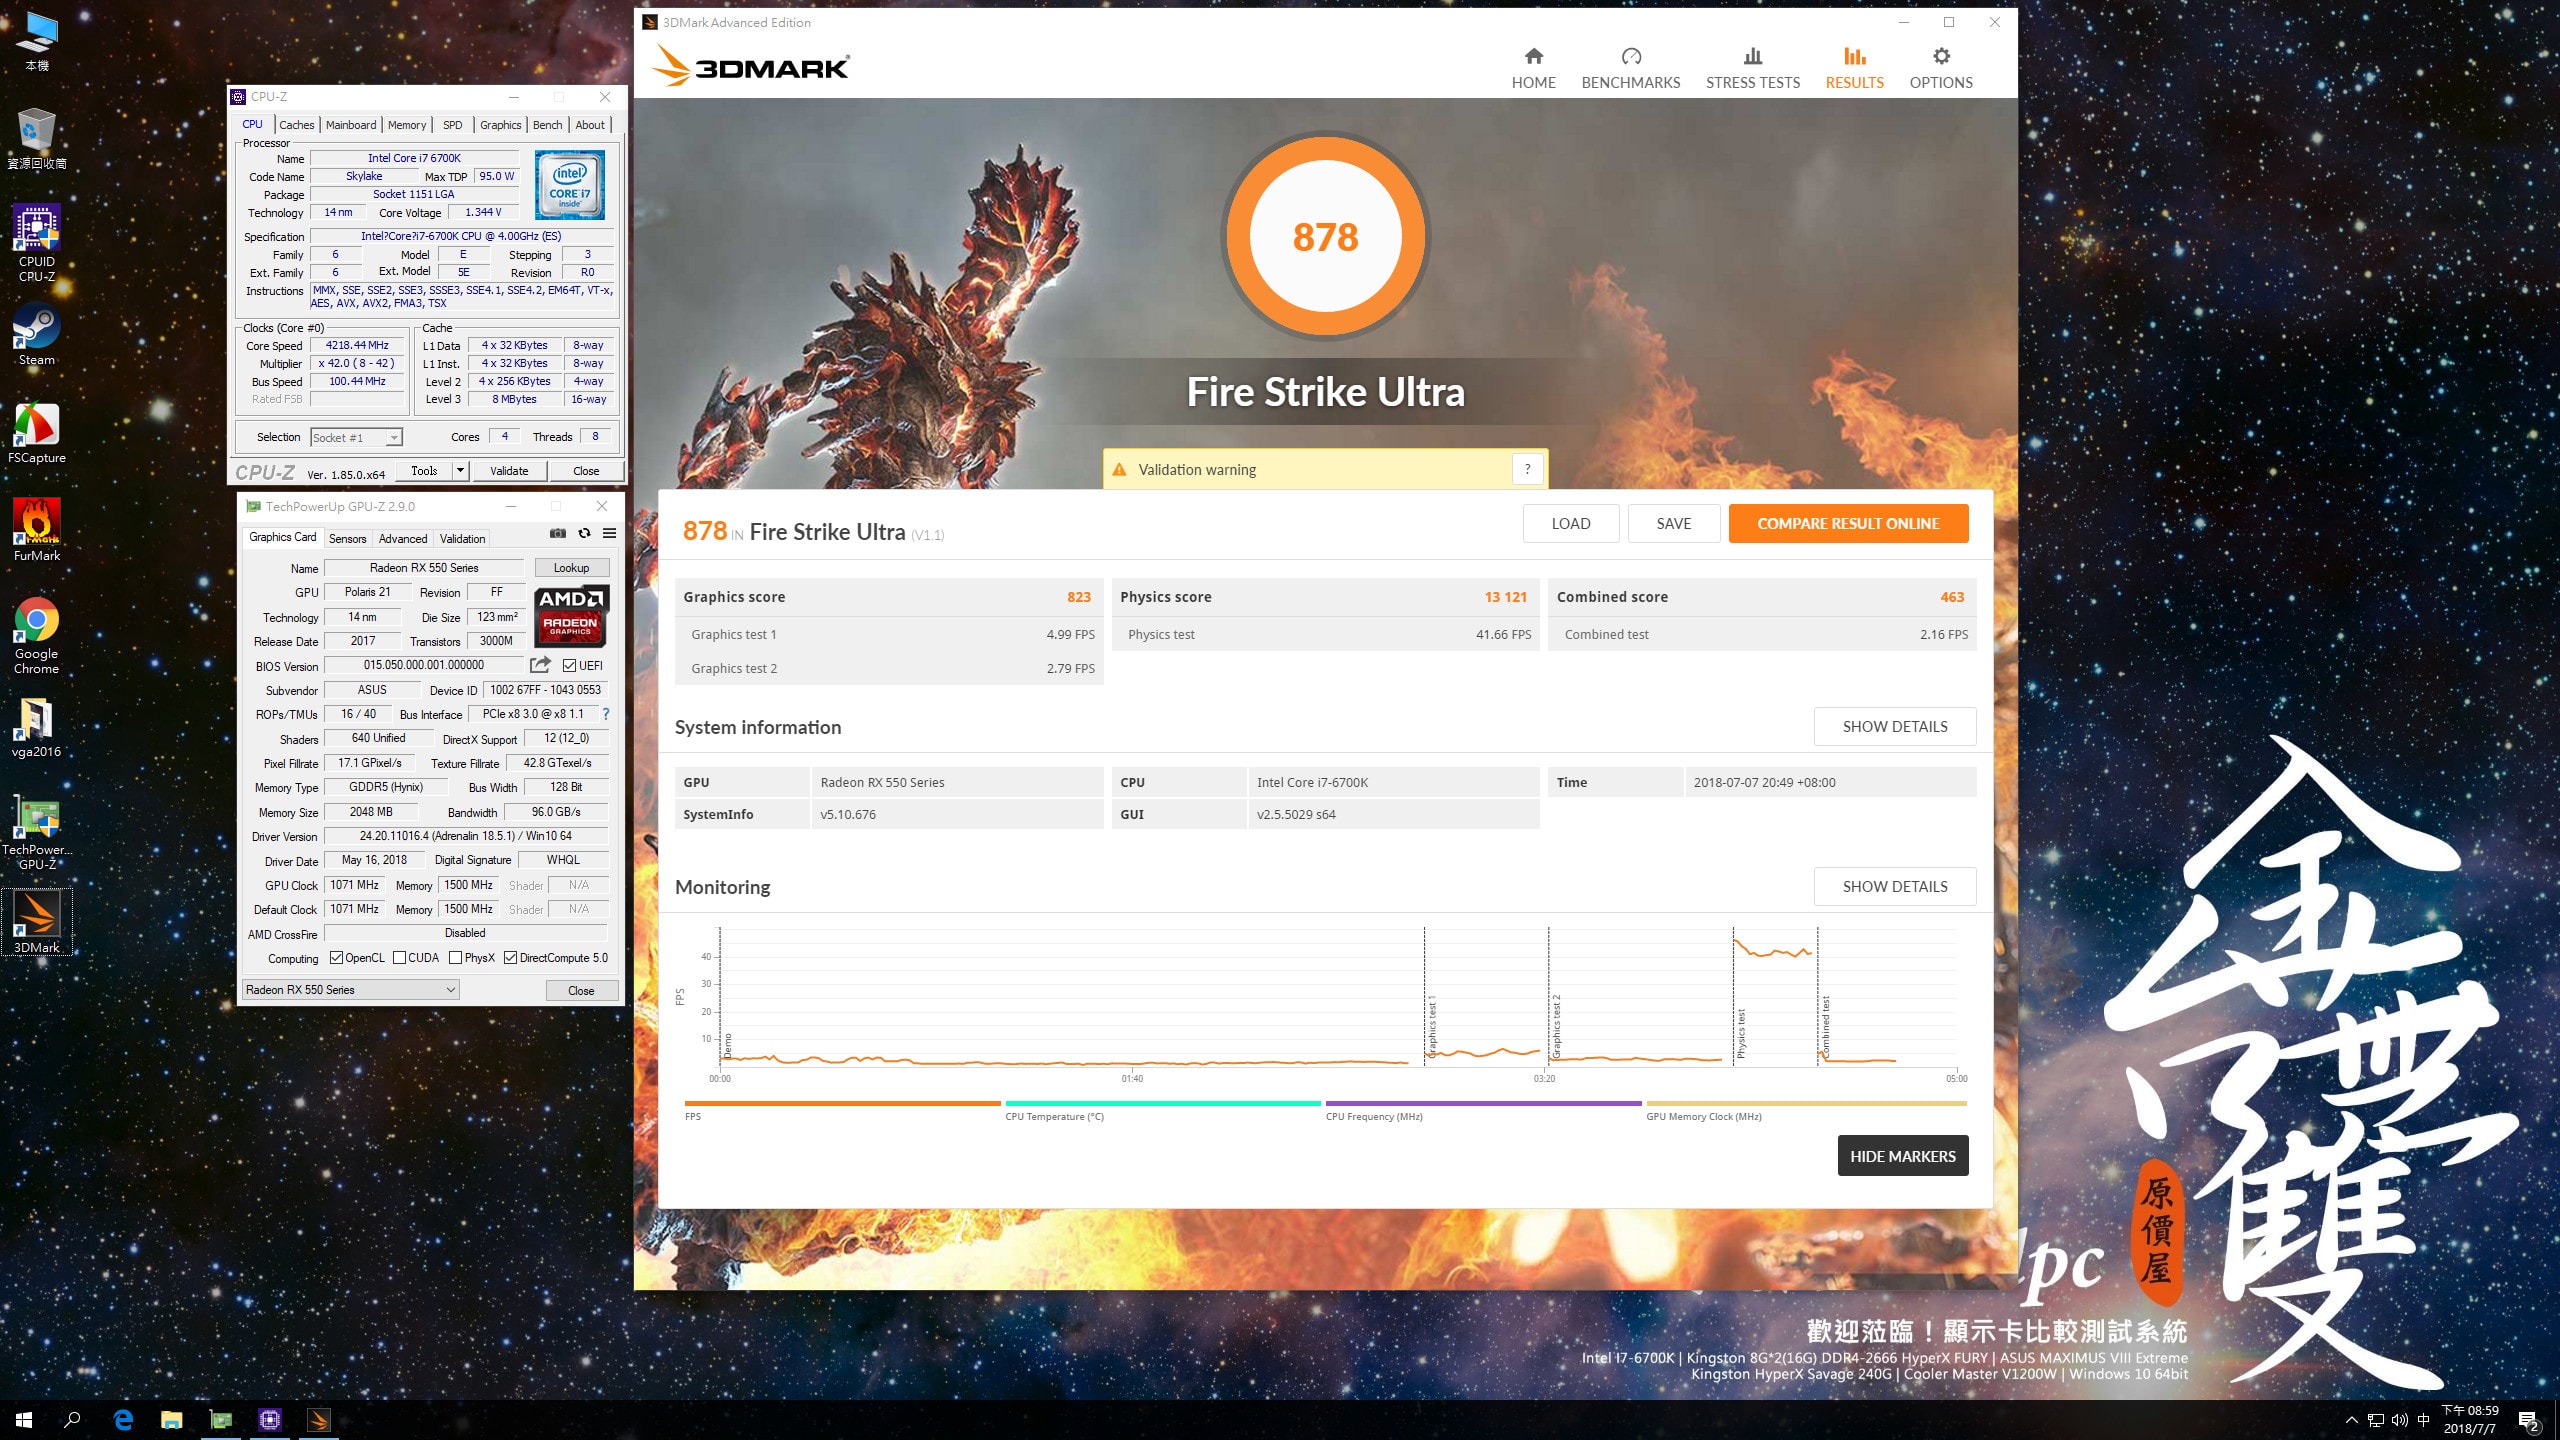Viewport: 2560px width, 1440px height.
Task: Switch to the Sensors tab in GPU-Z
Action: 347,538
